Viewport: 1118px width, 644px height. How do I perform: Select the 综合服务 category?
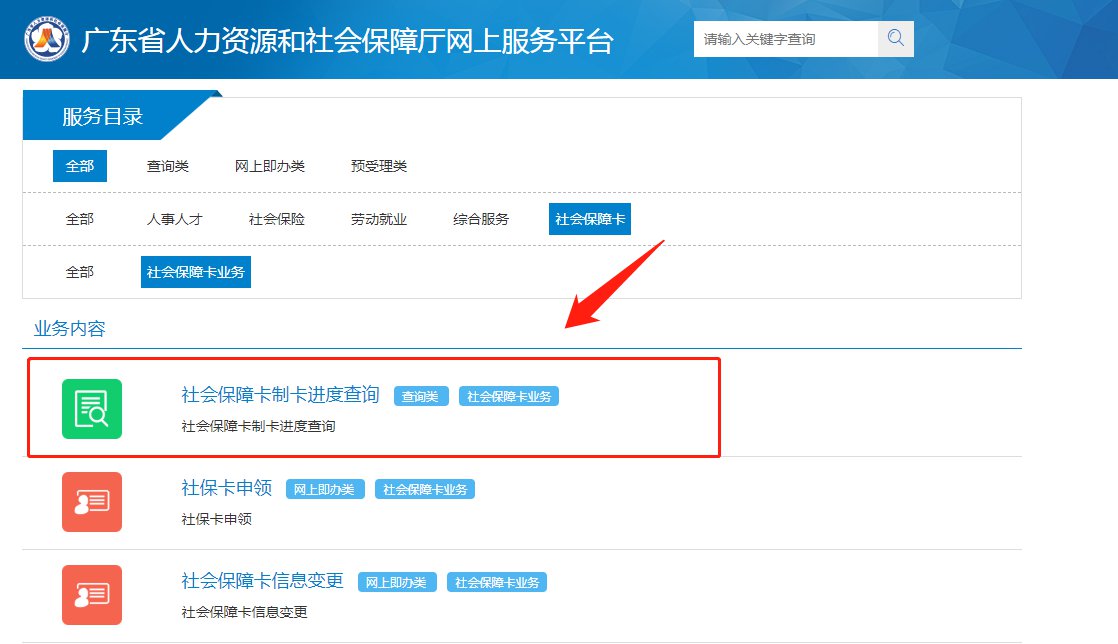click(481, 219)
